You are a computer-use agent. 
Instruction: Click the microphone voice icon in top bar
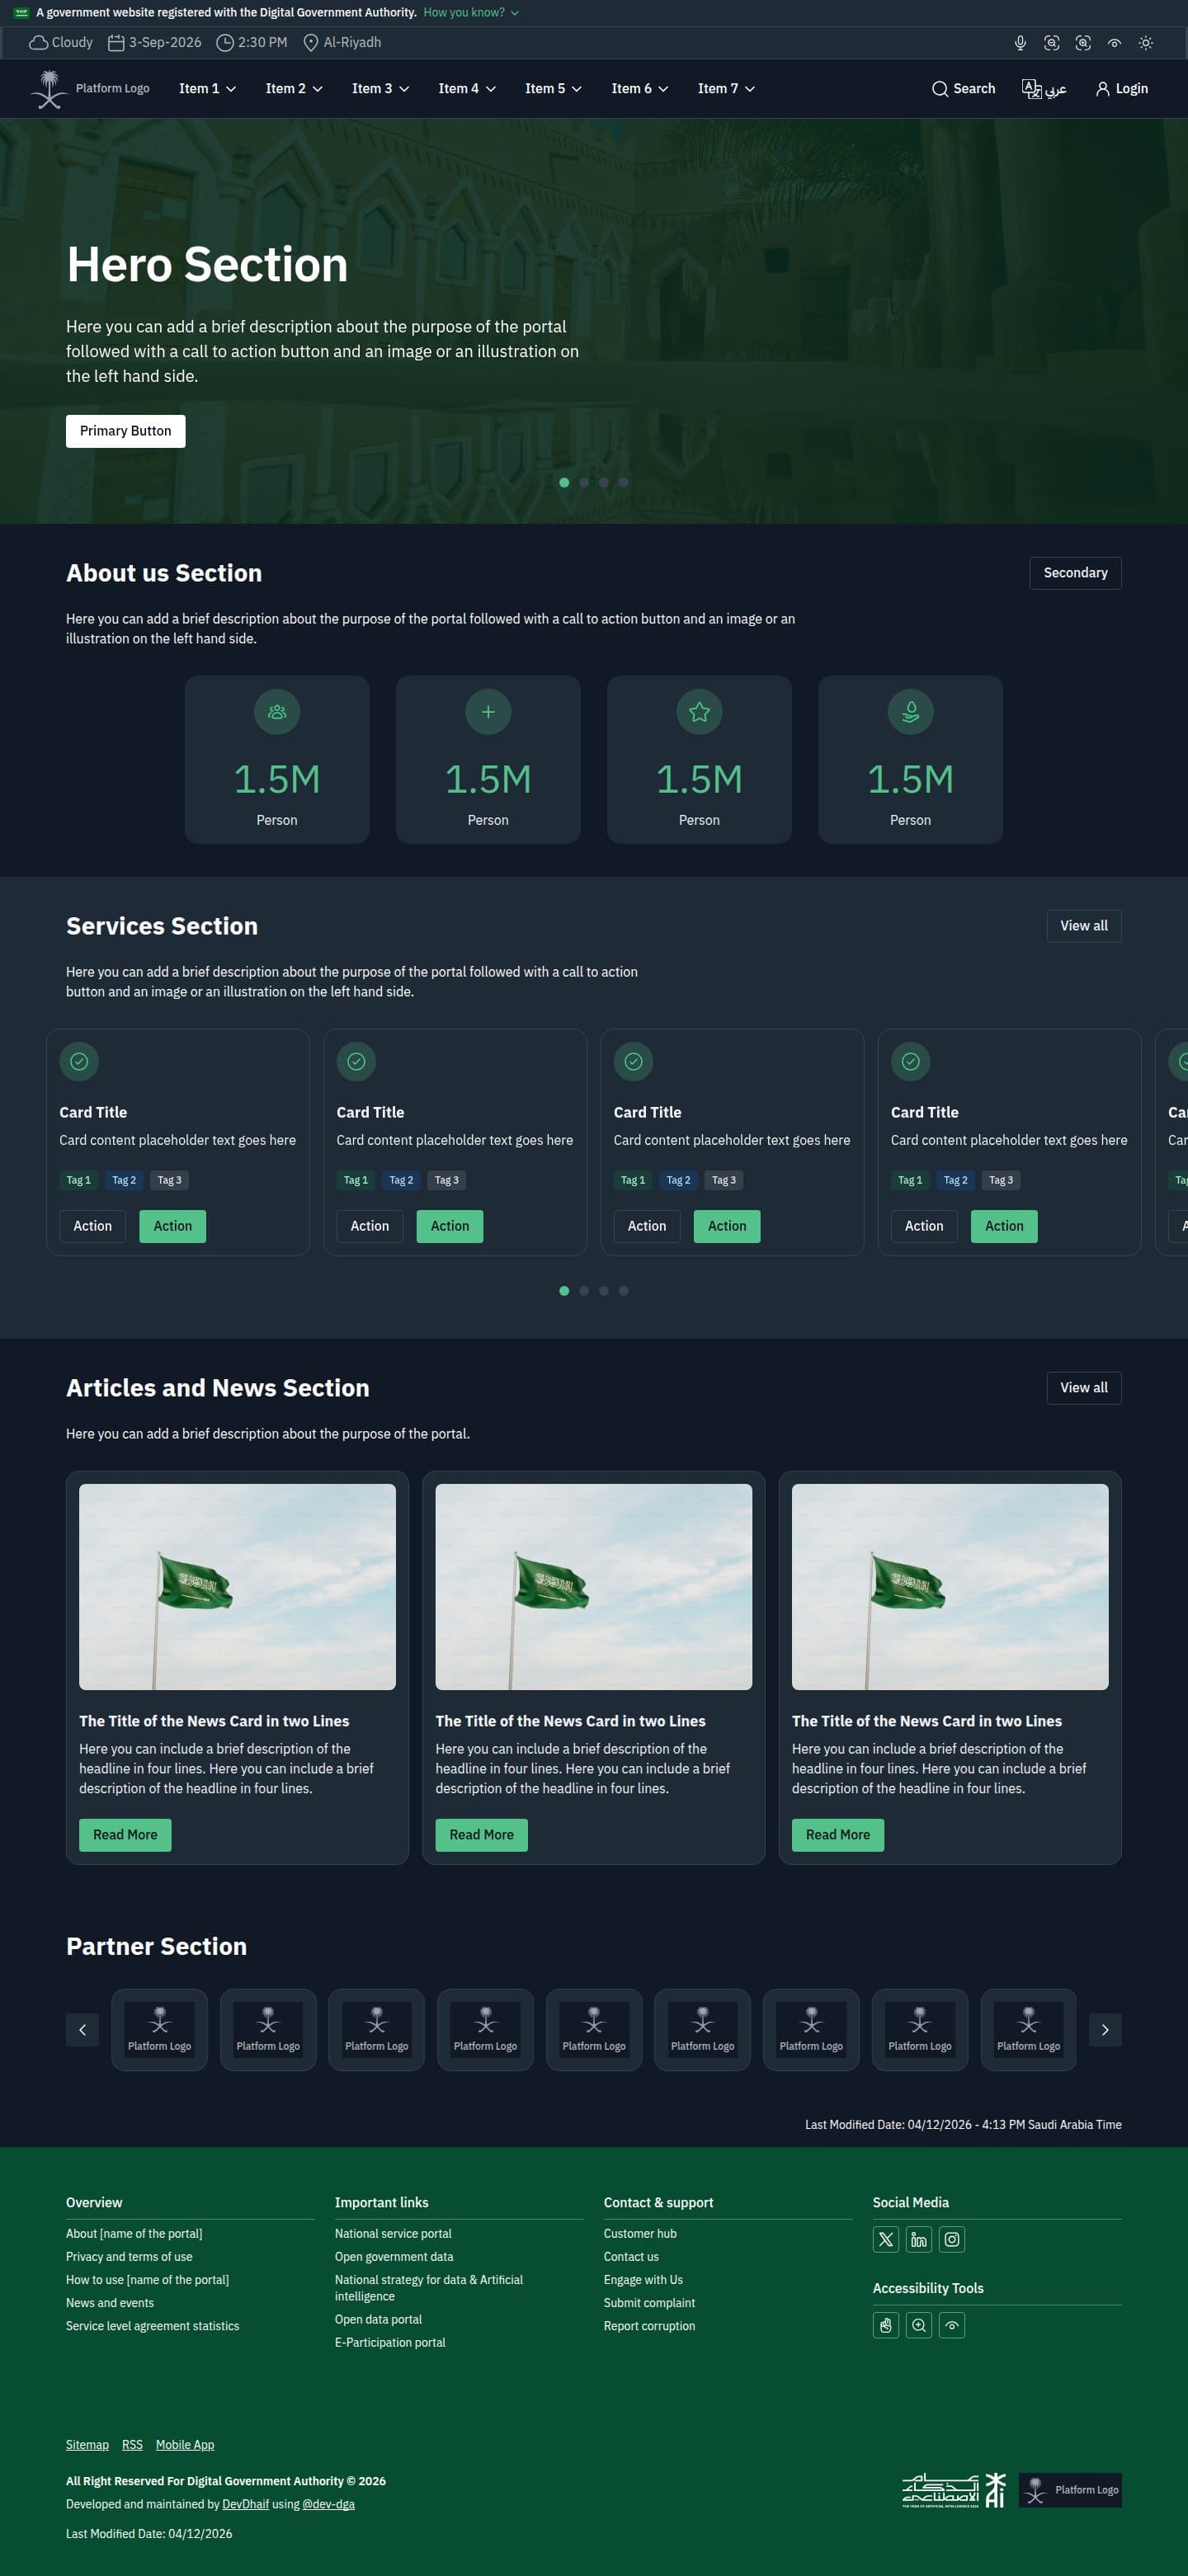click(x=1020, y=43)
